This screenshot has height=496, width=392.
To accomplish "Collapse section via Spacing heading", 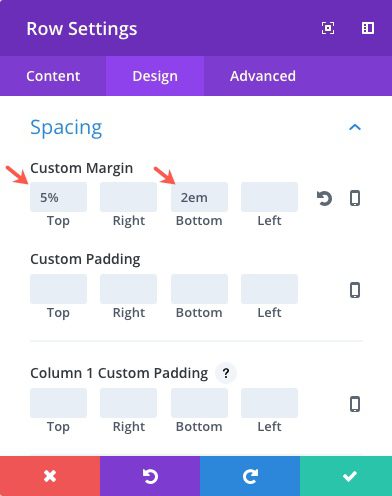I will (66, 127).
